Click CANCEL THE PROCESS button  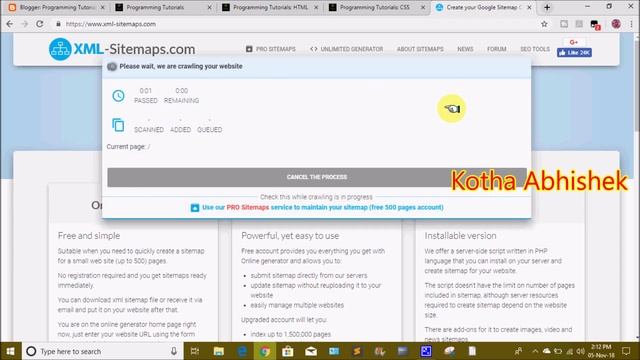[317, 177]
